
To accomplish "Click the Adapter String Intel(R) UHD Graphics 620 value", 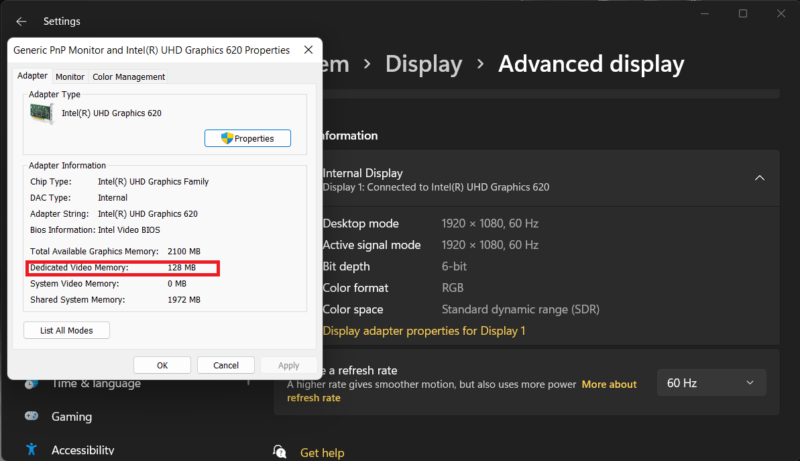I will click(148, 214).
